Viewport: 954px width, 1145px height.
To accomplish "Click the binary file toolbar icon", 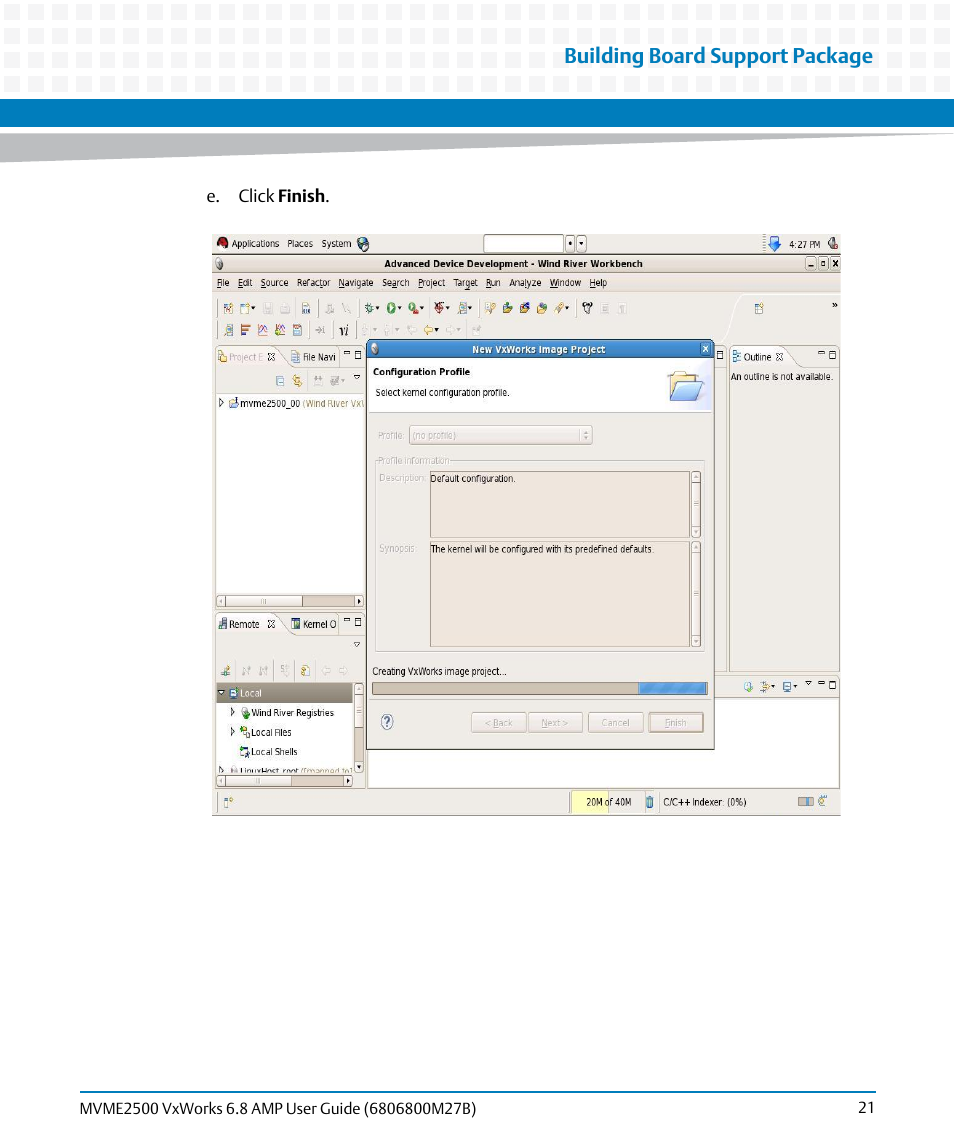I will click(306, 308).
